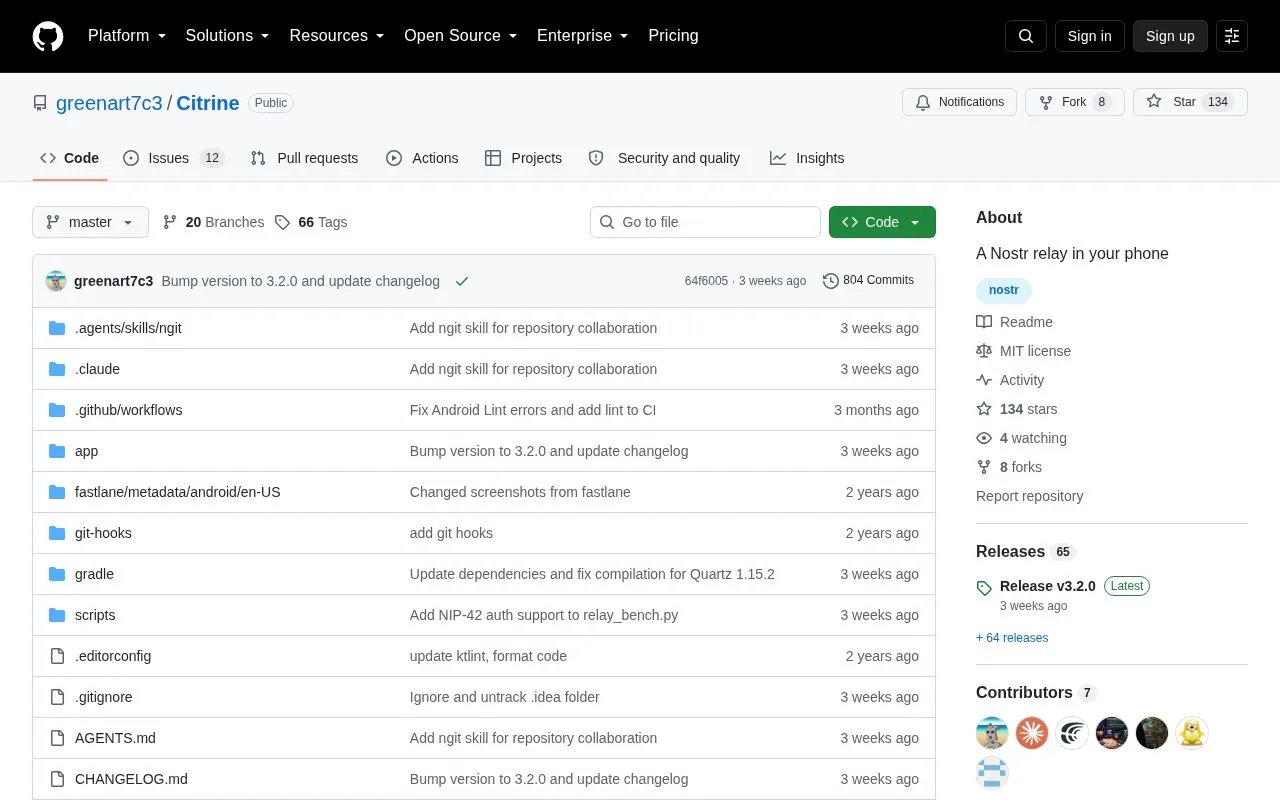Open the orange starburst contributor avatar
Image resolution: width=1280 pixels, height=800 pixels.
point(1032,733)
